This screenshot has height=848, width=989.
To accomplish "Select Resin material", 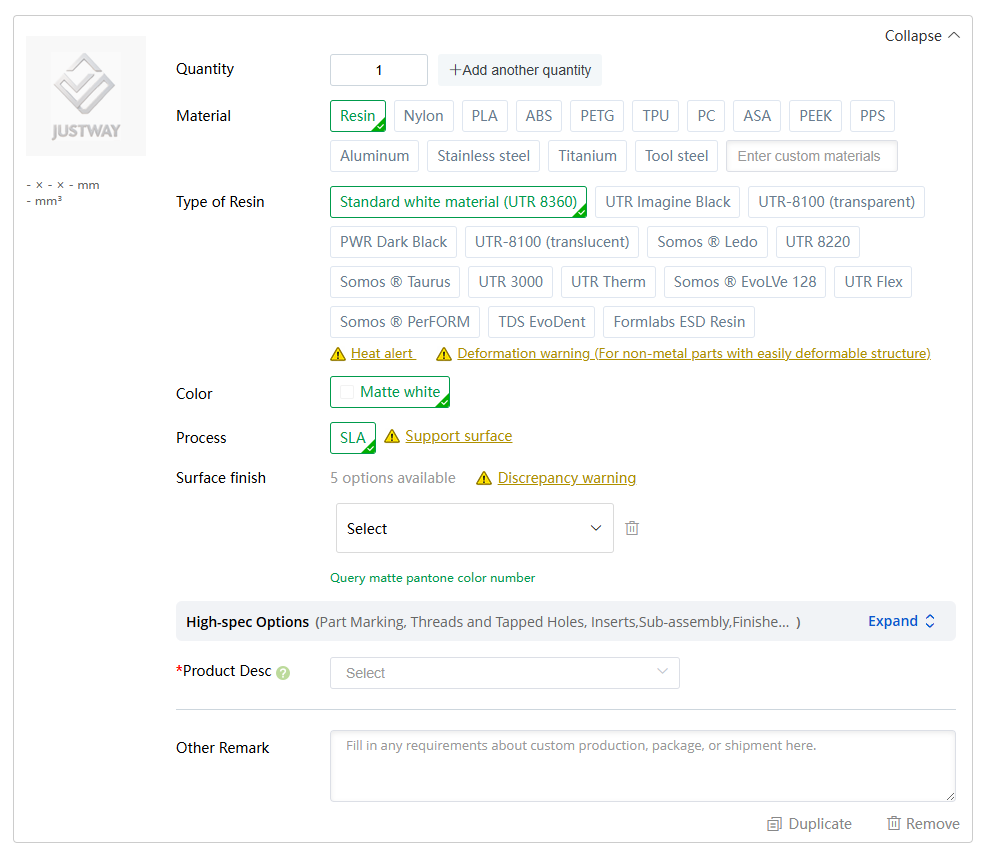I will tap(358, 116).
